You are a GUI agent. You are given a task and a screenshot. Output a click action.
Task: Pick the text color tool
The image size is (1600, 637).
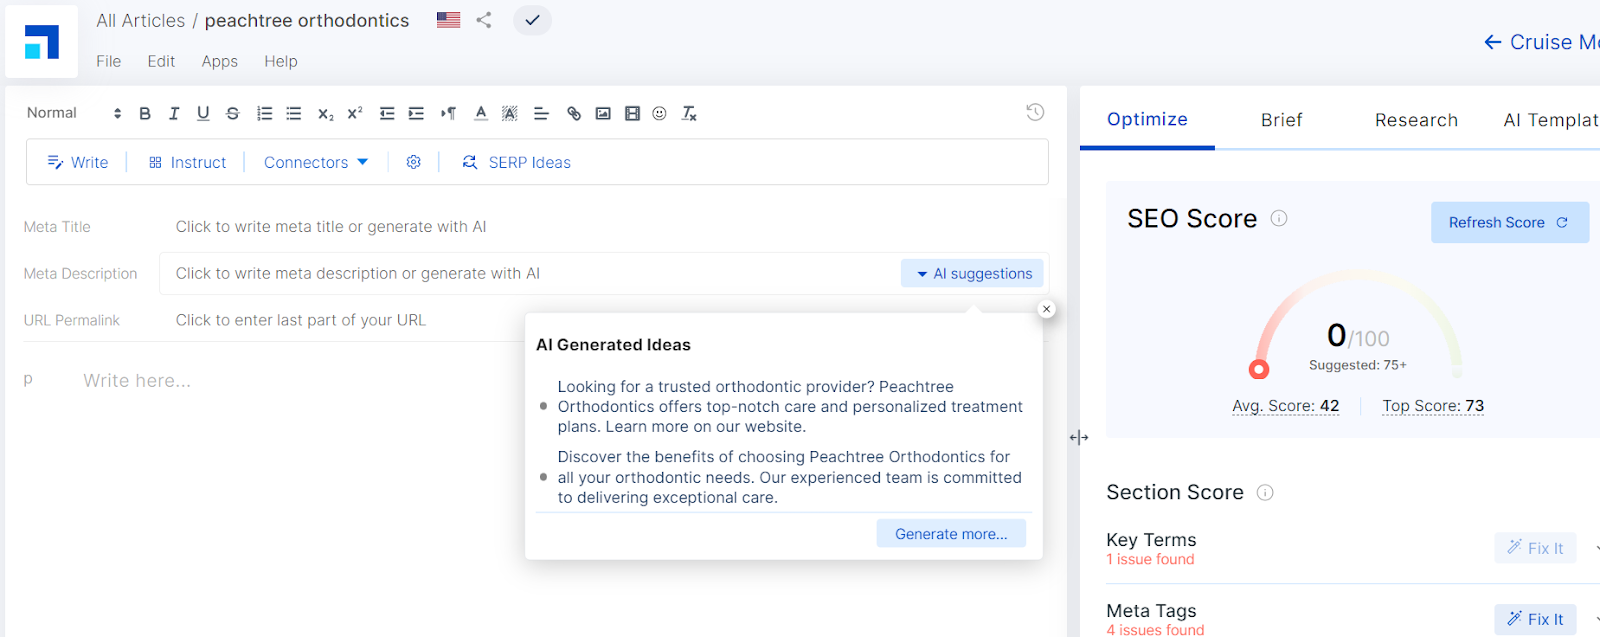click(481, 114)
